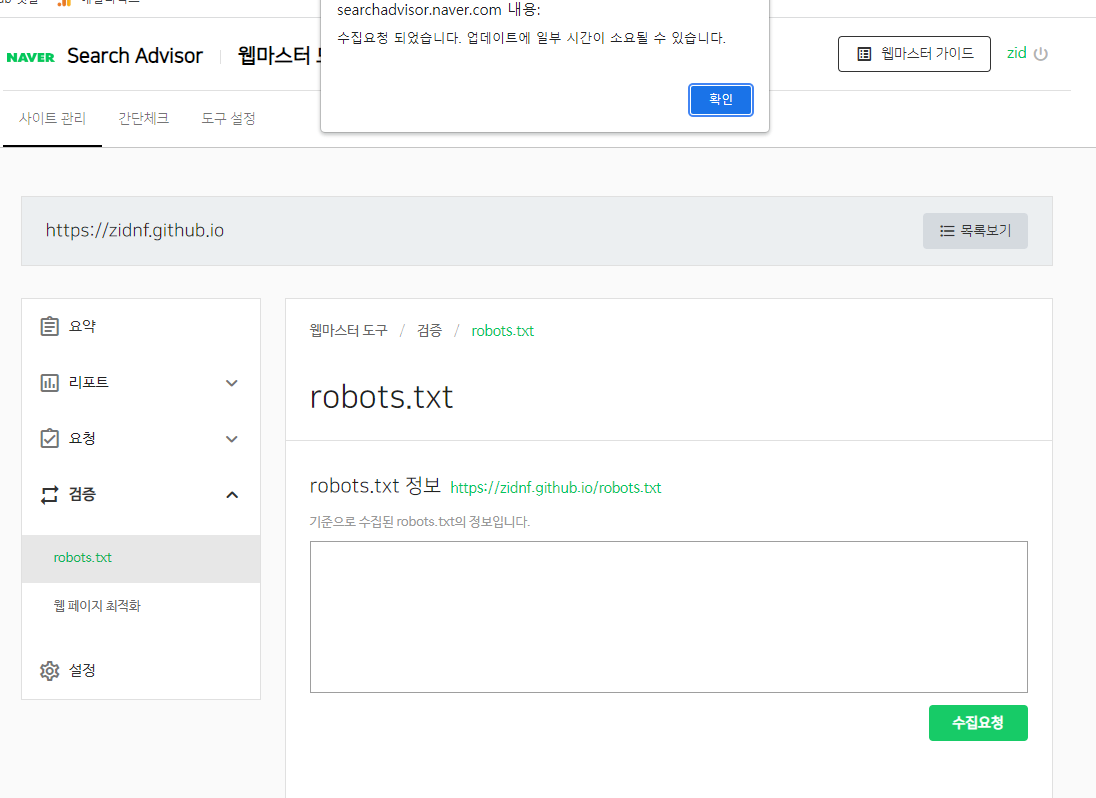Switch to the 간단체크 tab
This screenshot has height=798, width=1096.
[143, 118]
